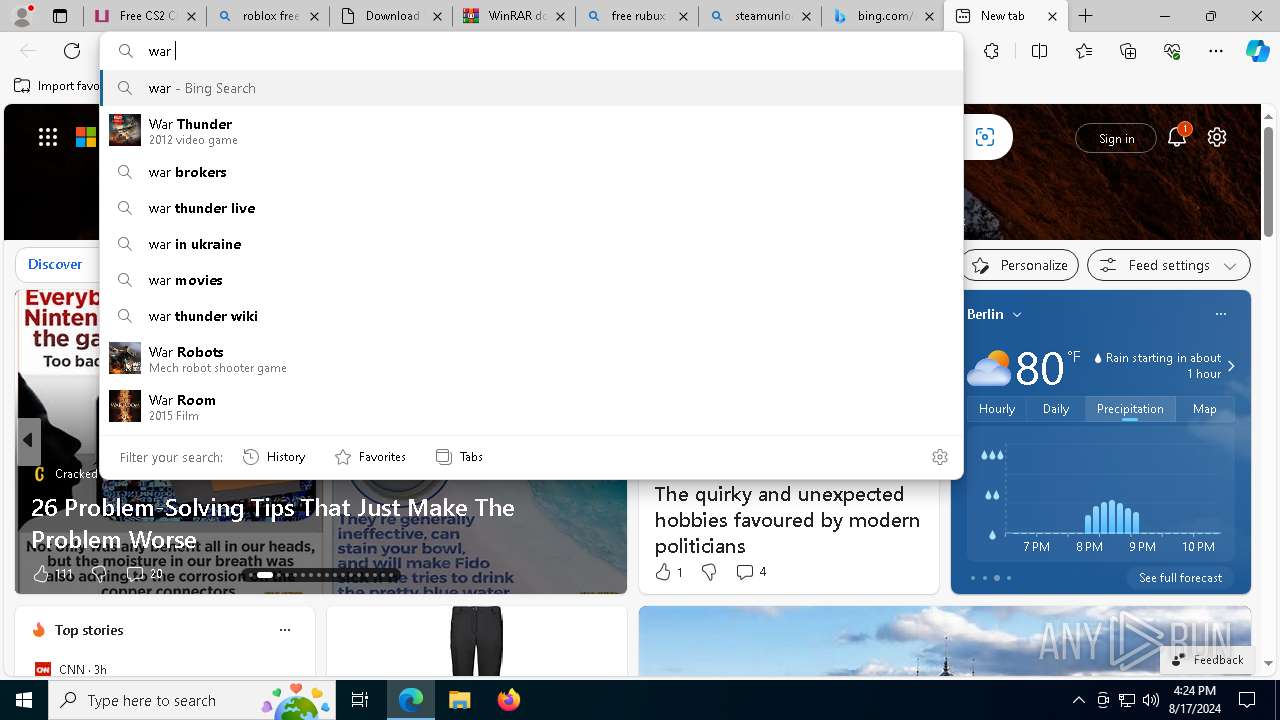
Task: Launch Firefox from taskbar
Action: click(x=508, y=700)
